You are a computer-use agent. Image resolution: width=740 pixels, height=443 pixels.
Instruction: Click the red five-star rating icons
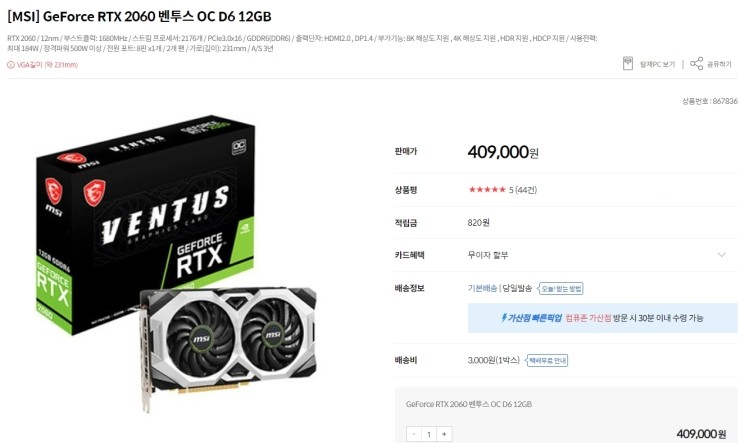[x=487, y=190]
